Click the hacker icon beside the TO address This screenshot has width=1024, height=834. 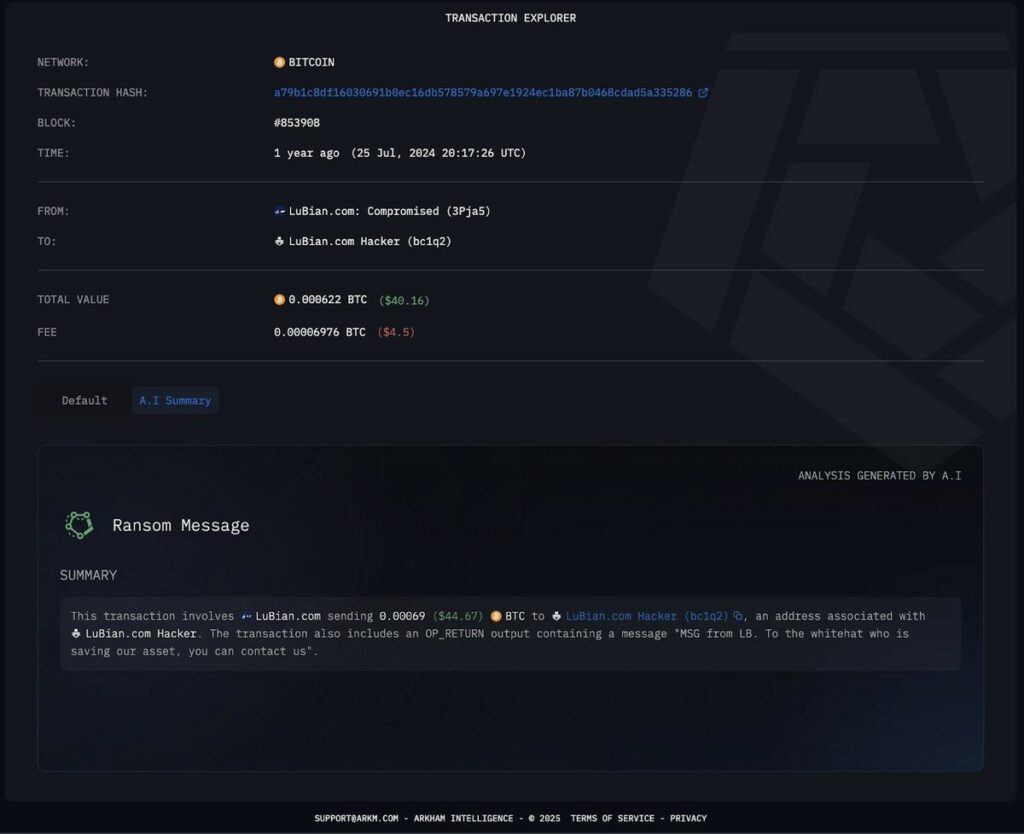(280, 241)
